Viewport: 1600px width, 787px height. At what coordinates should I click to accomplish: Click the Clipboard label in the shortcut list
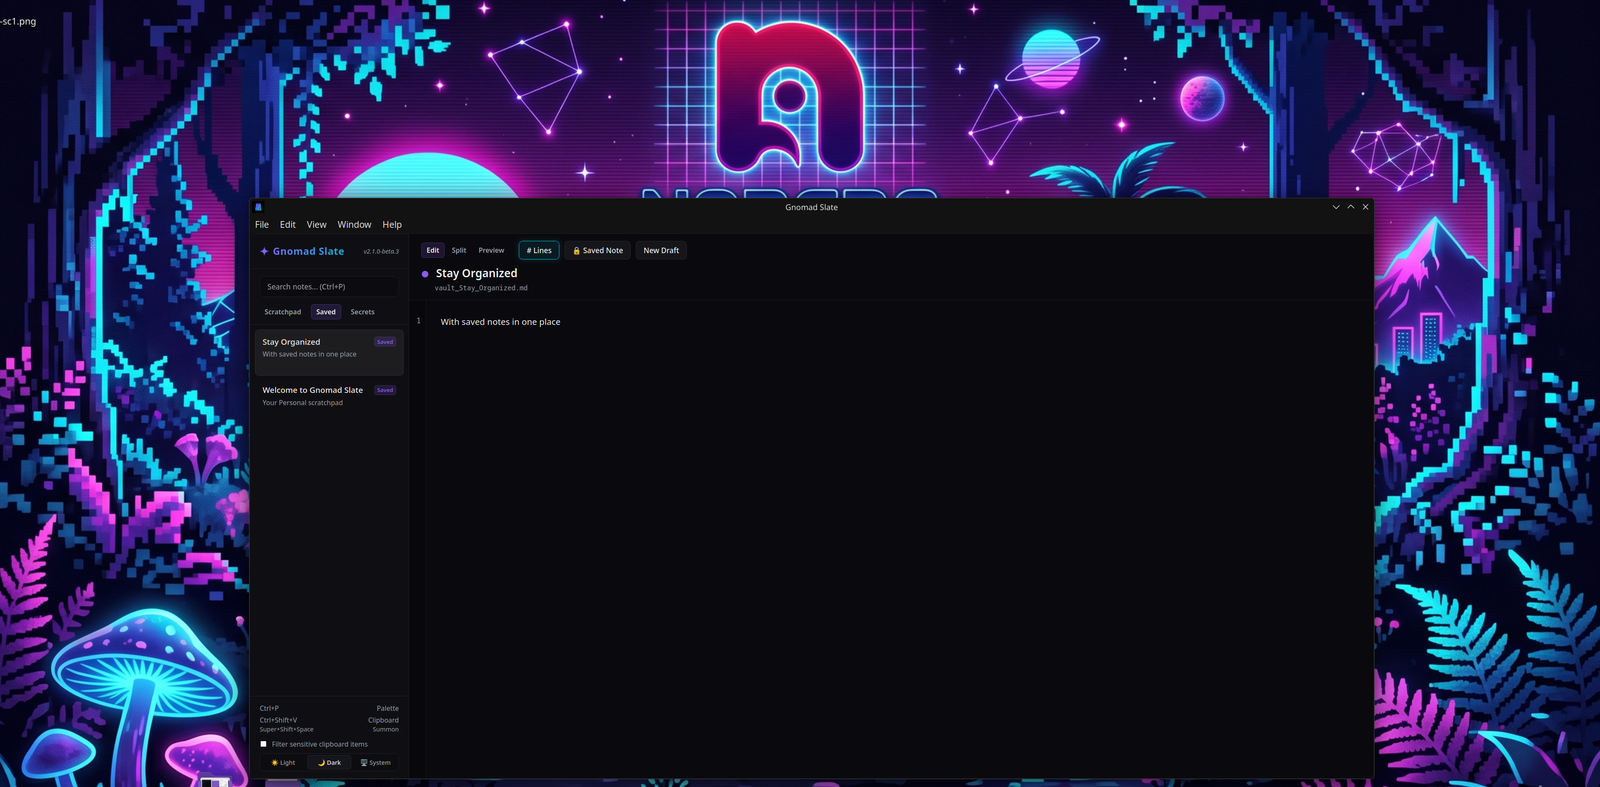(x=383, y=720)
